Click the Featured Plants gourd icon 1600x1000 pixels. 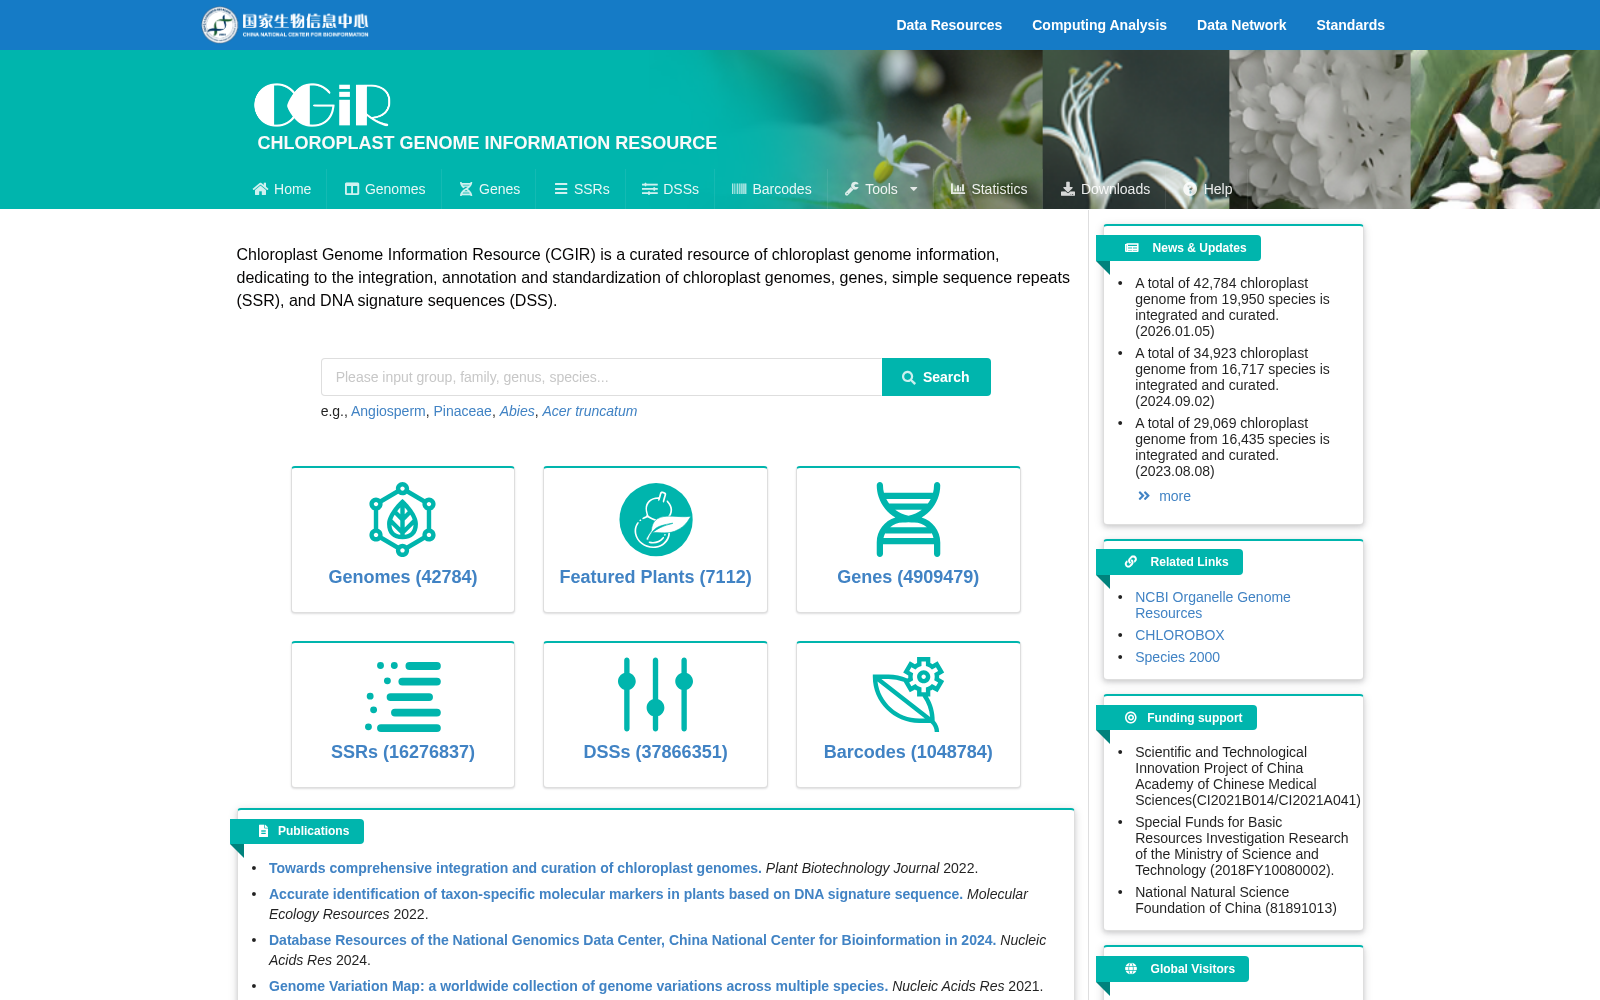(x=656, y=520)
